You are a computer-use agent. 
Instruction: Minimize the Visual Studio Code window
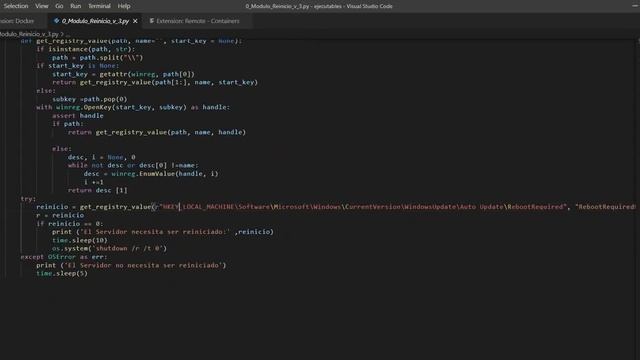635,5
